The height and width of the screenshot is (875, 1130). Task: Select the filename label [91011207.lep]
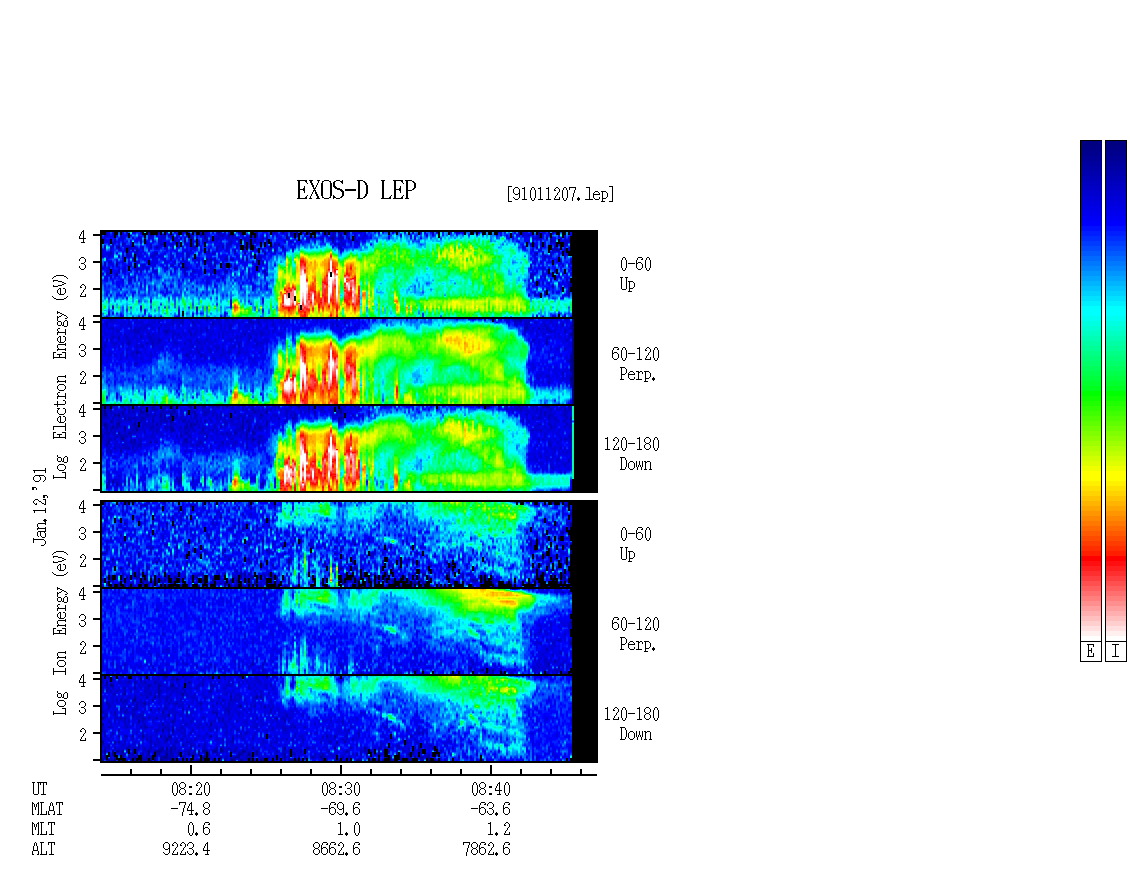560,194
